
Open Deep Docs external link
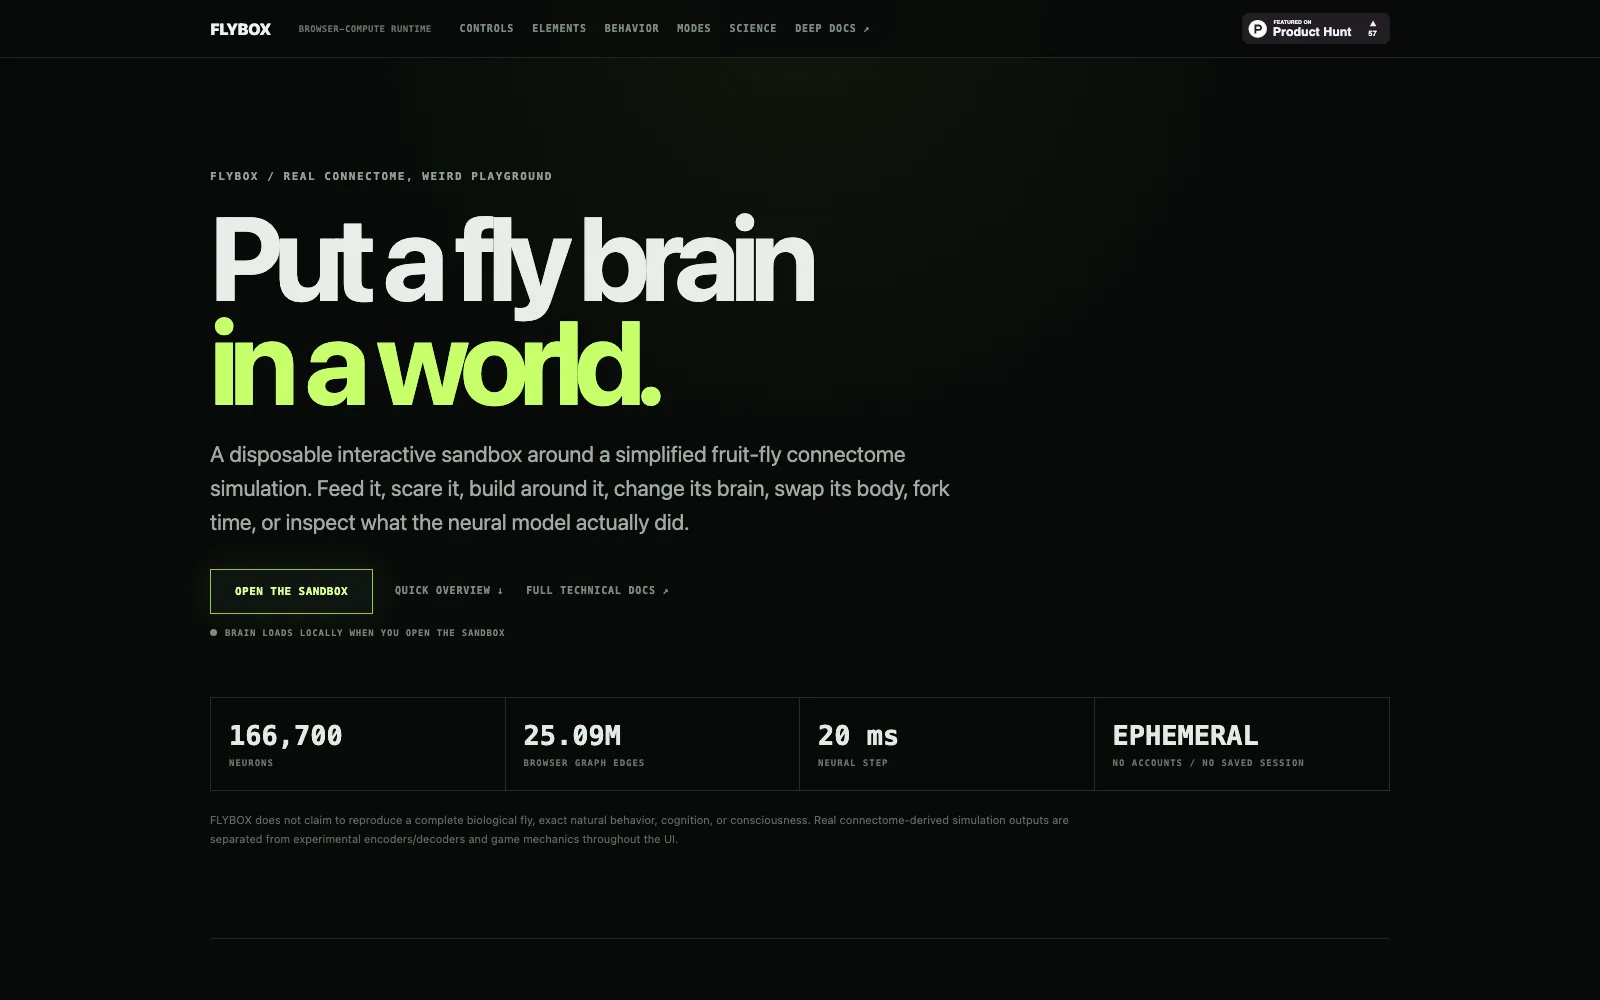(832, 29)
